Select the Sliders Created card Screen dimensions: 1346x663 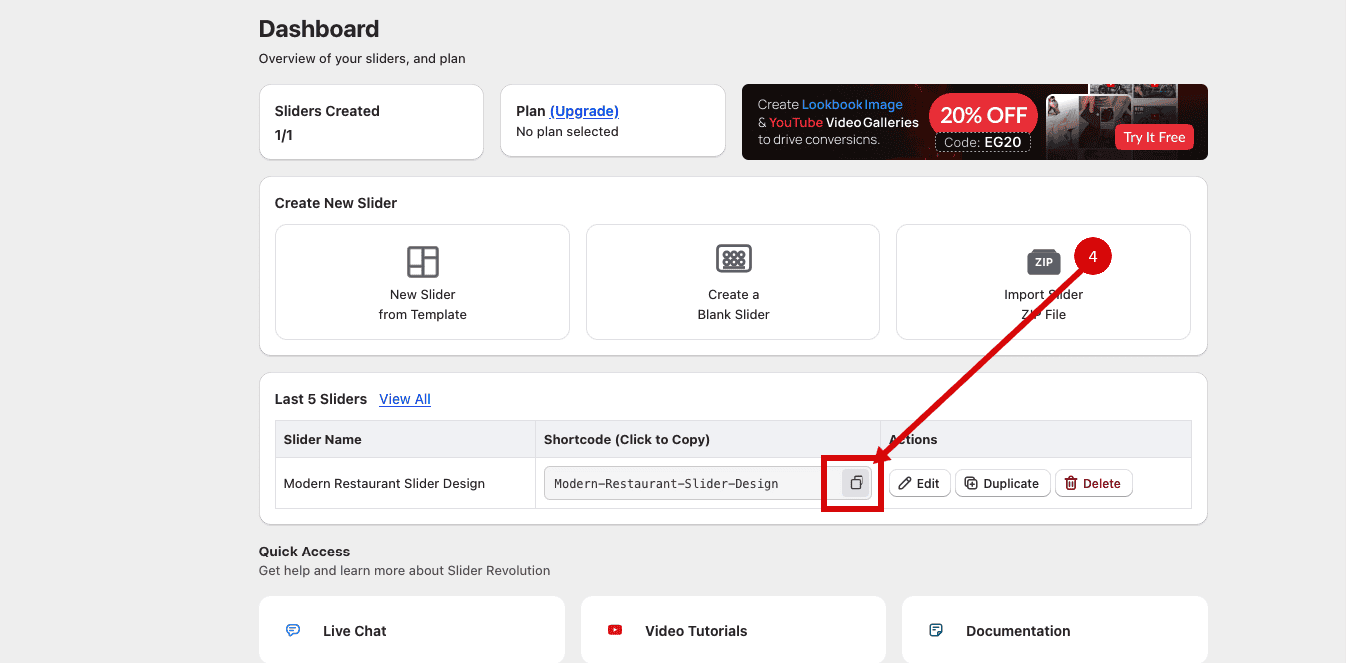(x=371, y=122)
